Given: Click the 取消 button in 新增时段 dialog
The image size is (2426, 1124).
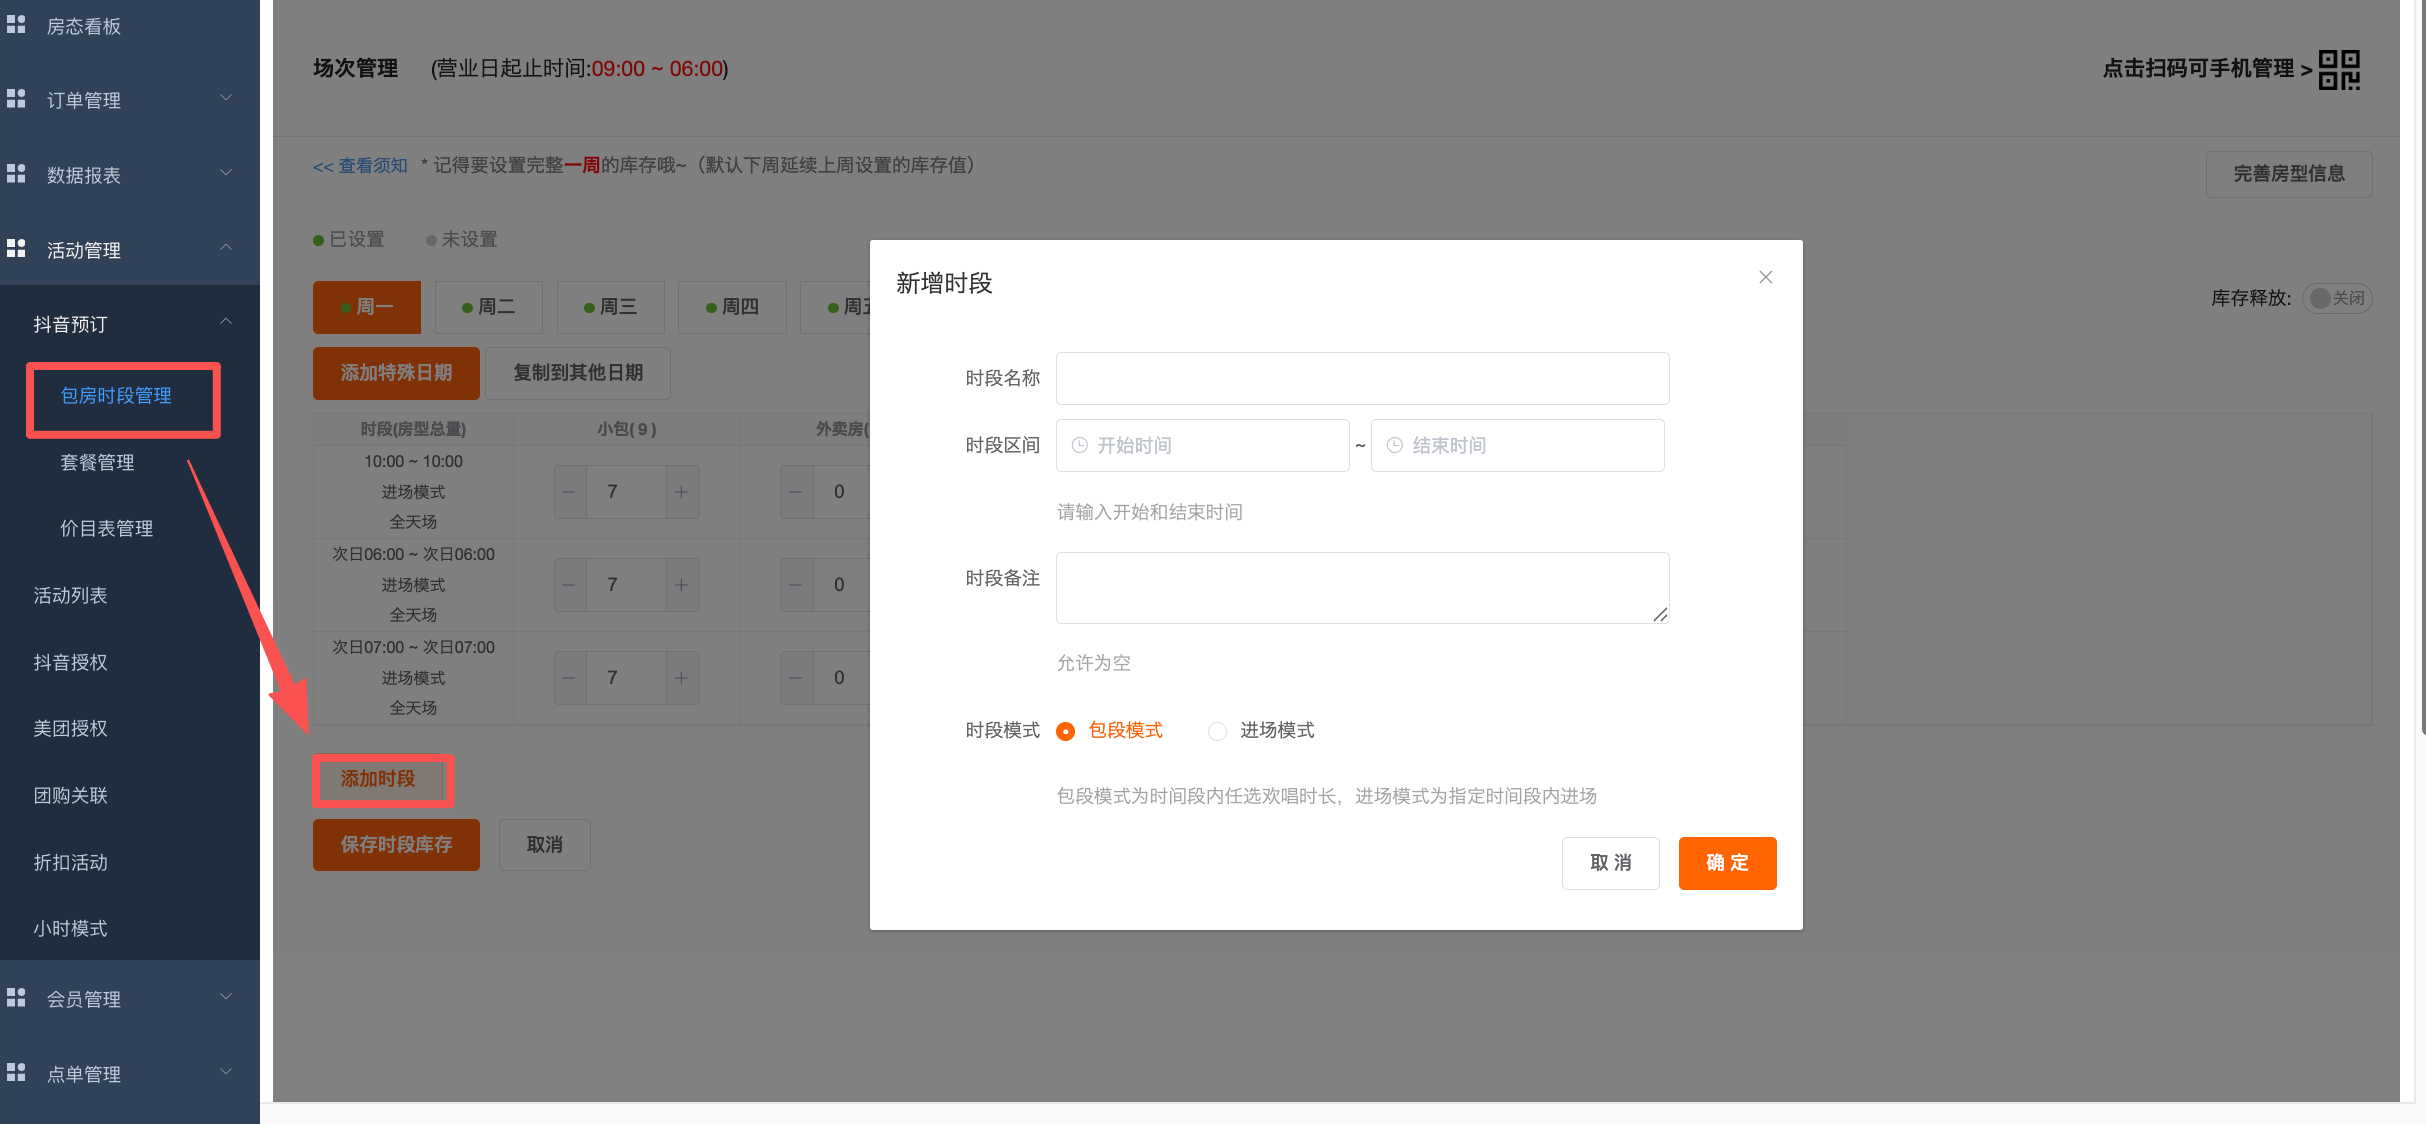Looking at the screenshot, I should tap(1611, 863).
